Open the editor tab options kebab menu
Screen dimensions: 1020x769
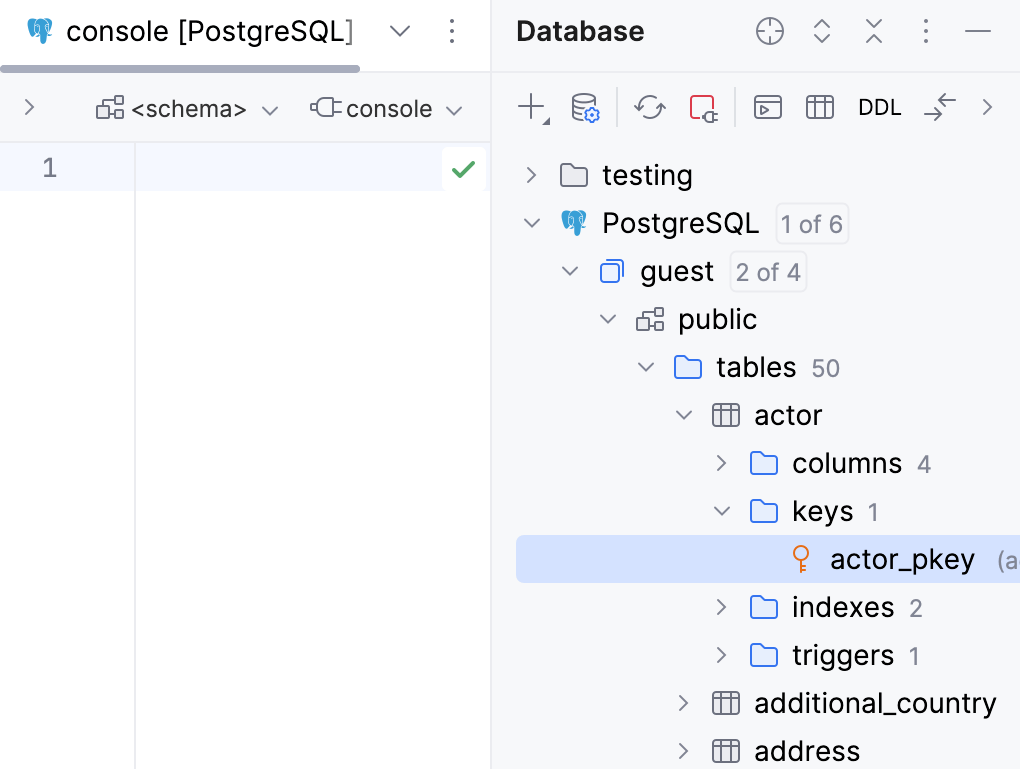452,32
